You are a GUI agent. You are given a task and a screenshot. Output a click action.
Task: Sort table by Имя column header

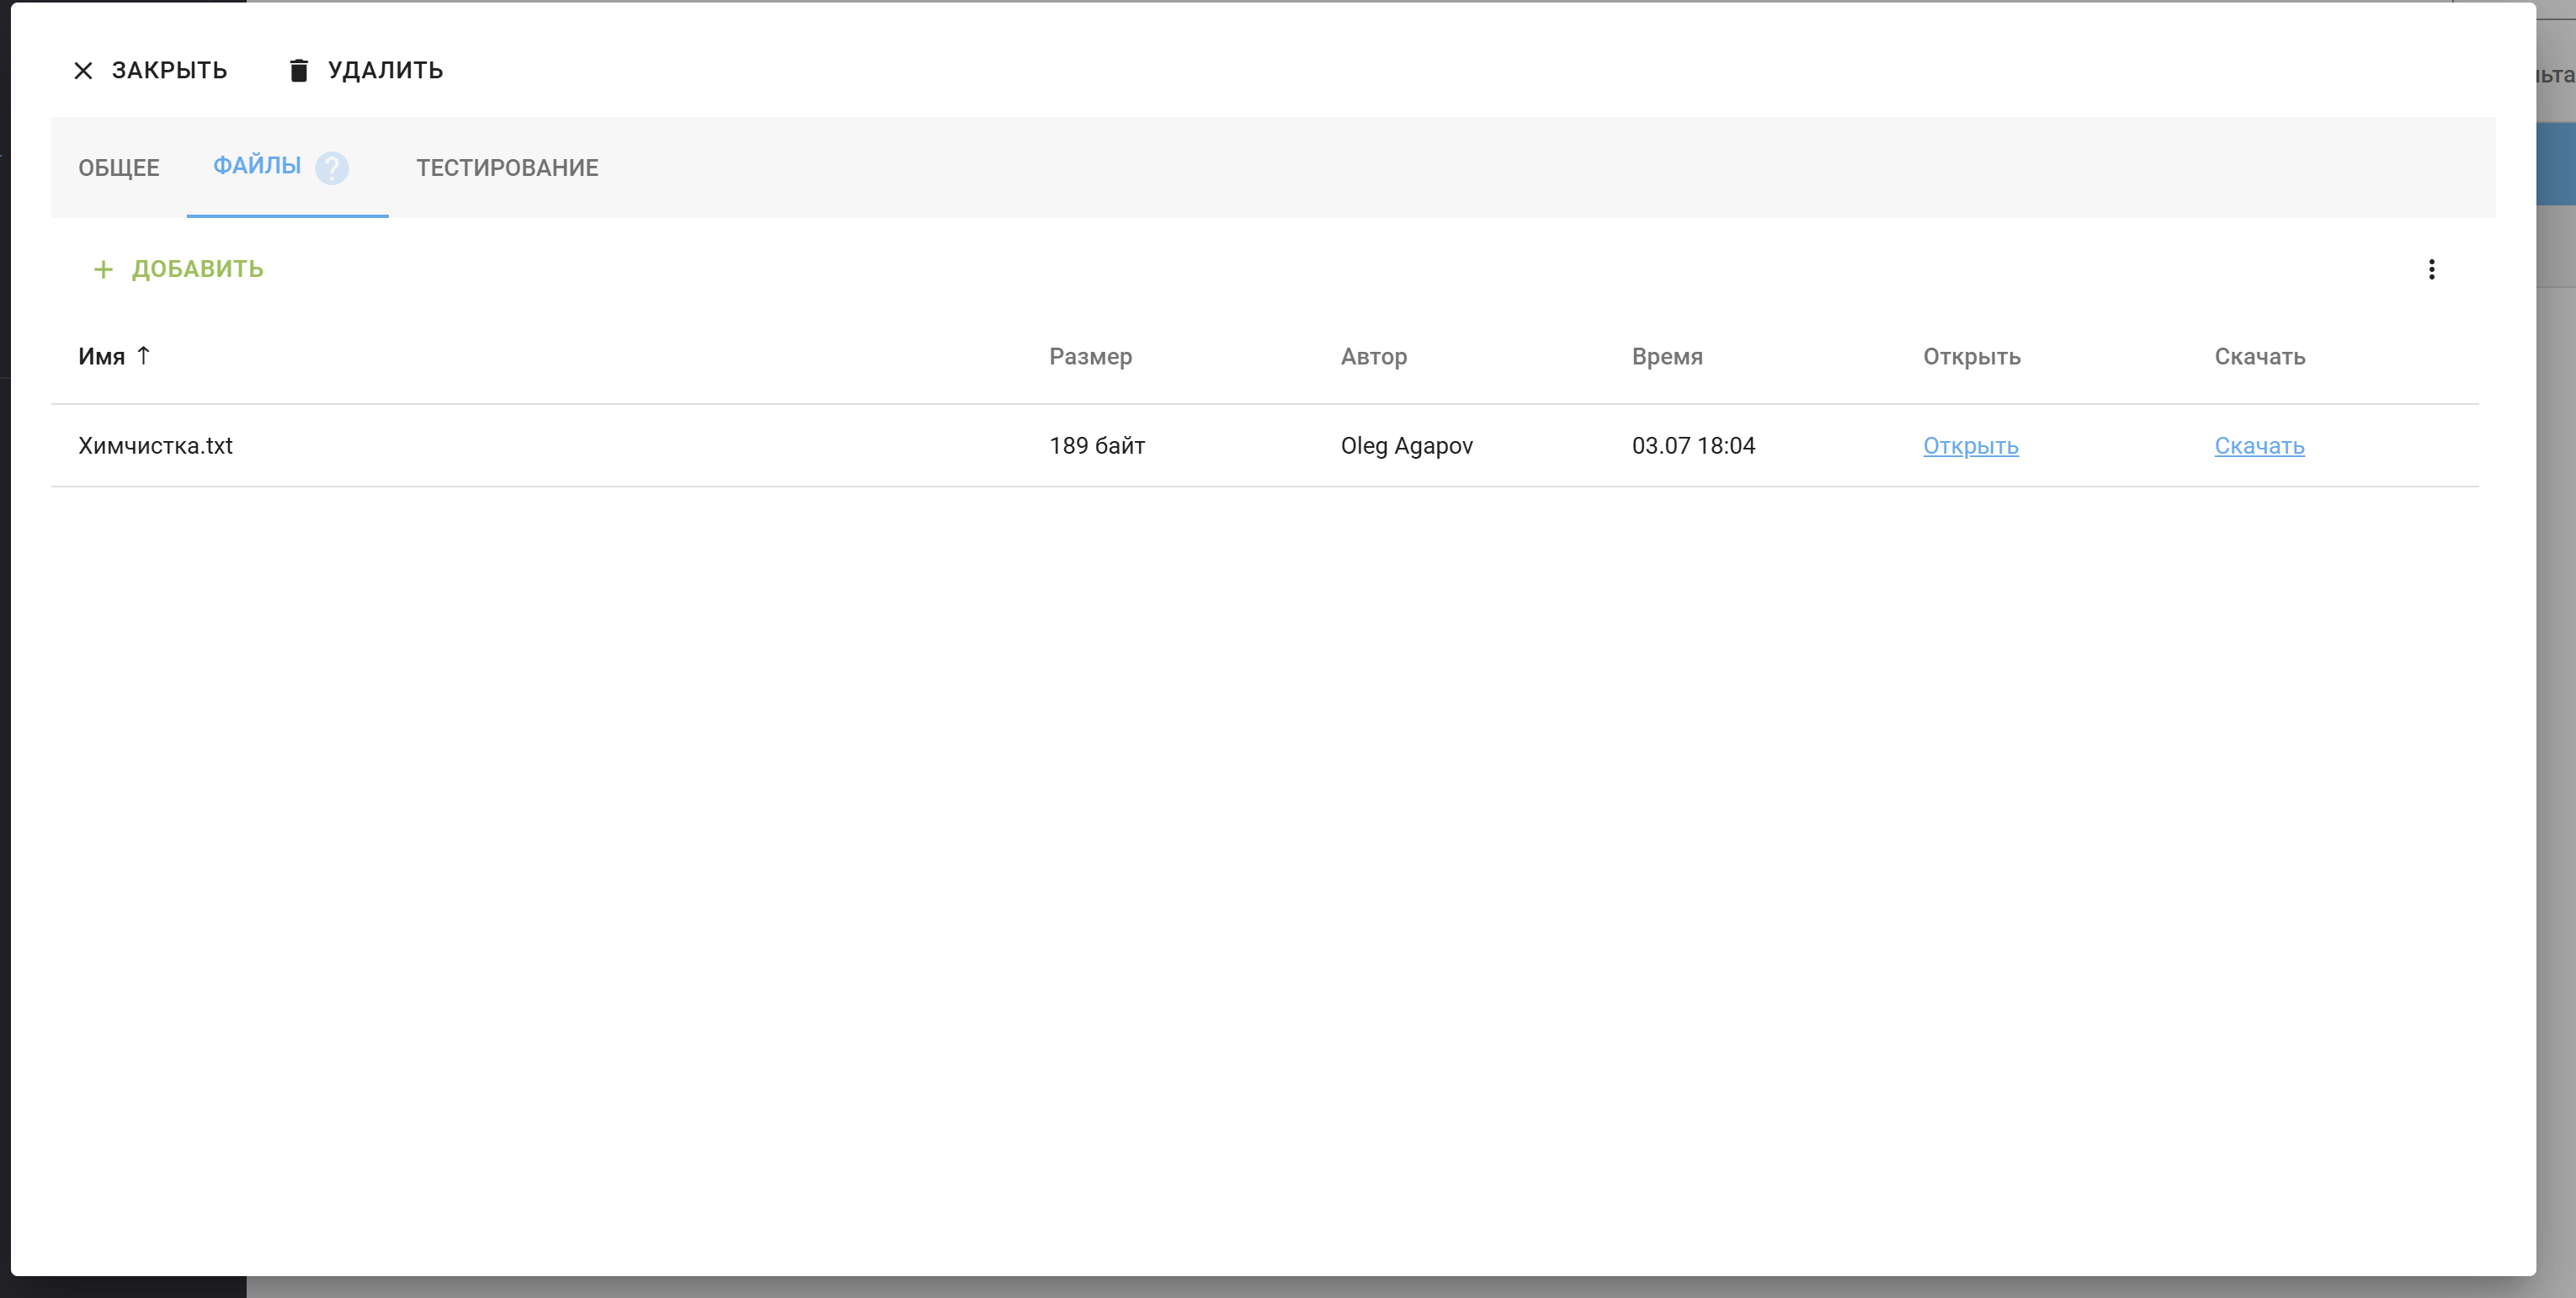tap(101, 357)
